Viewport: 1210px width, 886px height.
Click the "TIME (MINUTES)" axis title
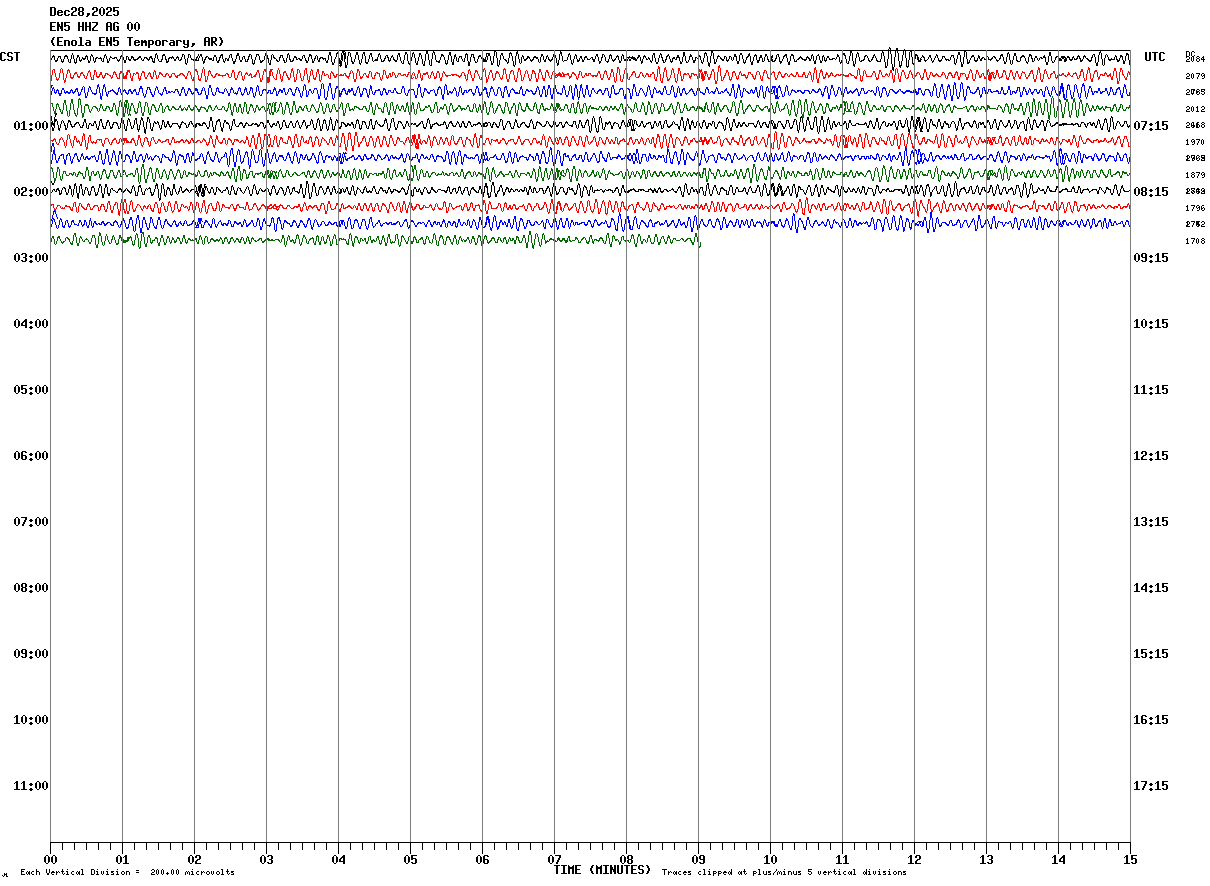(602, 870)
